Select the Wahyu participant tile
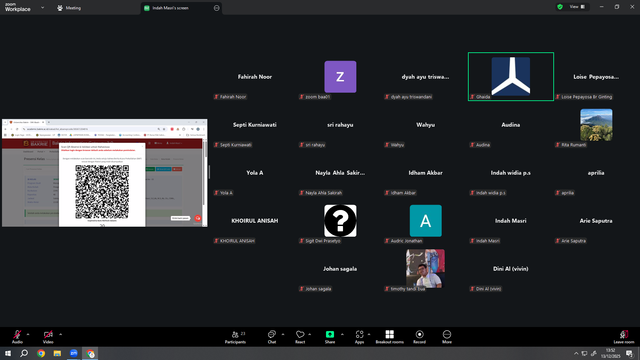Image resolution: width=640 pixels, height=360 pixels. [425, 124]
